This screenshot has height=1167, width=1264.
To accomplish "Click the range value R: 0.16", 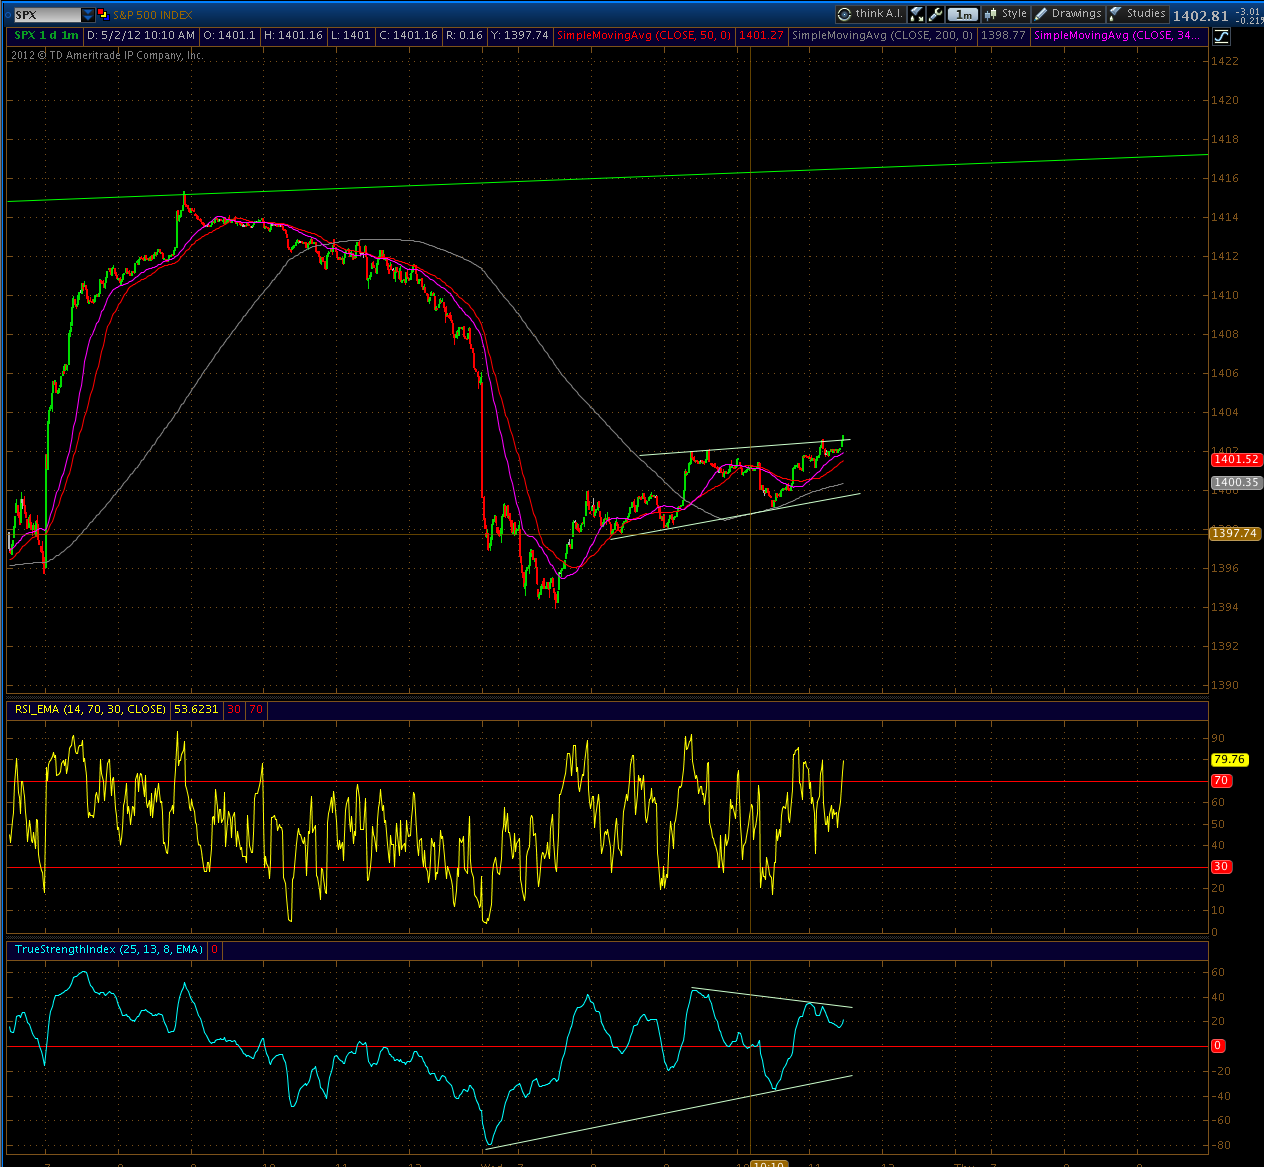I will click(x=464, y=35).
